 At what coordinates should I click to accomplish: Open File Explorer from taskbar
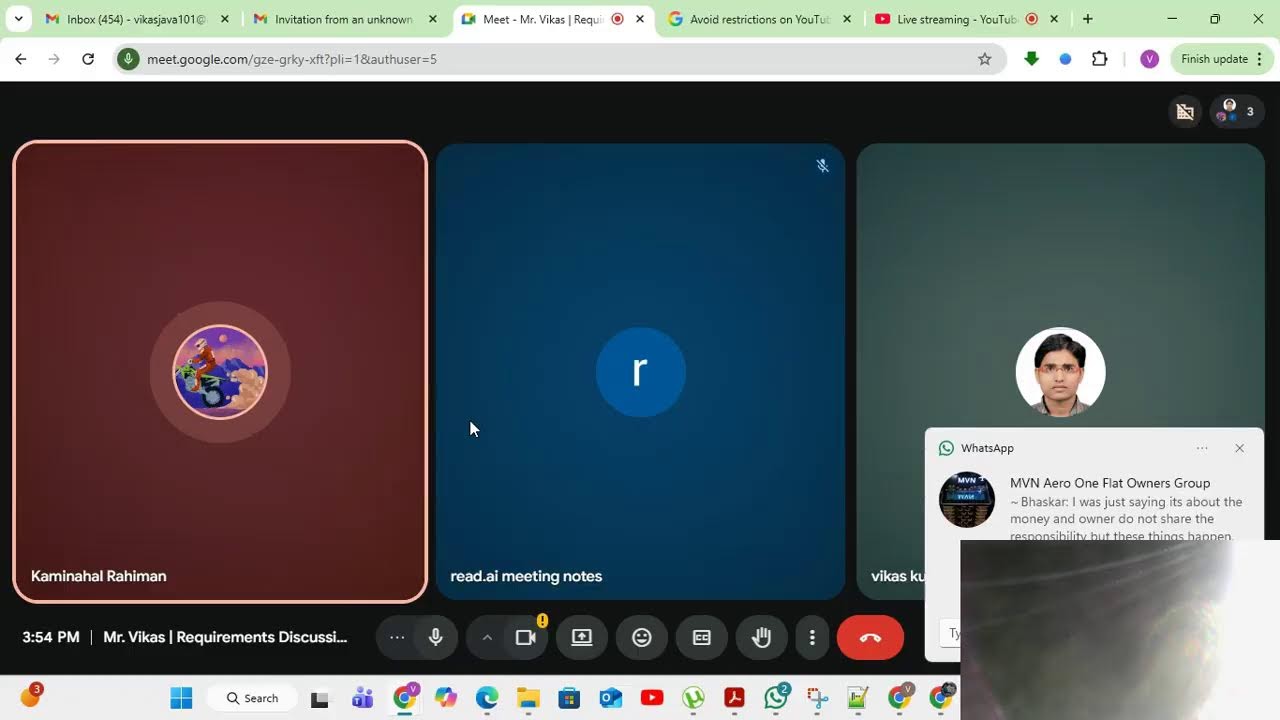pyautogui.click(x=528, y=698)
